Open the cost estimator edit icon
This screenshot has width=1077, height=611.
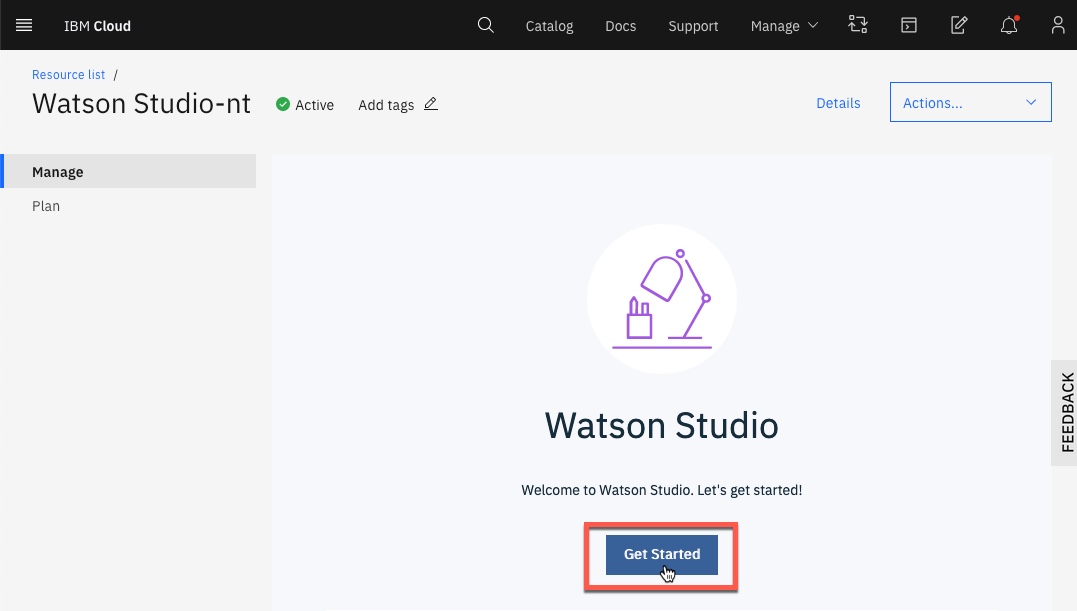pos(959,25)
